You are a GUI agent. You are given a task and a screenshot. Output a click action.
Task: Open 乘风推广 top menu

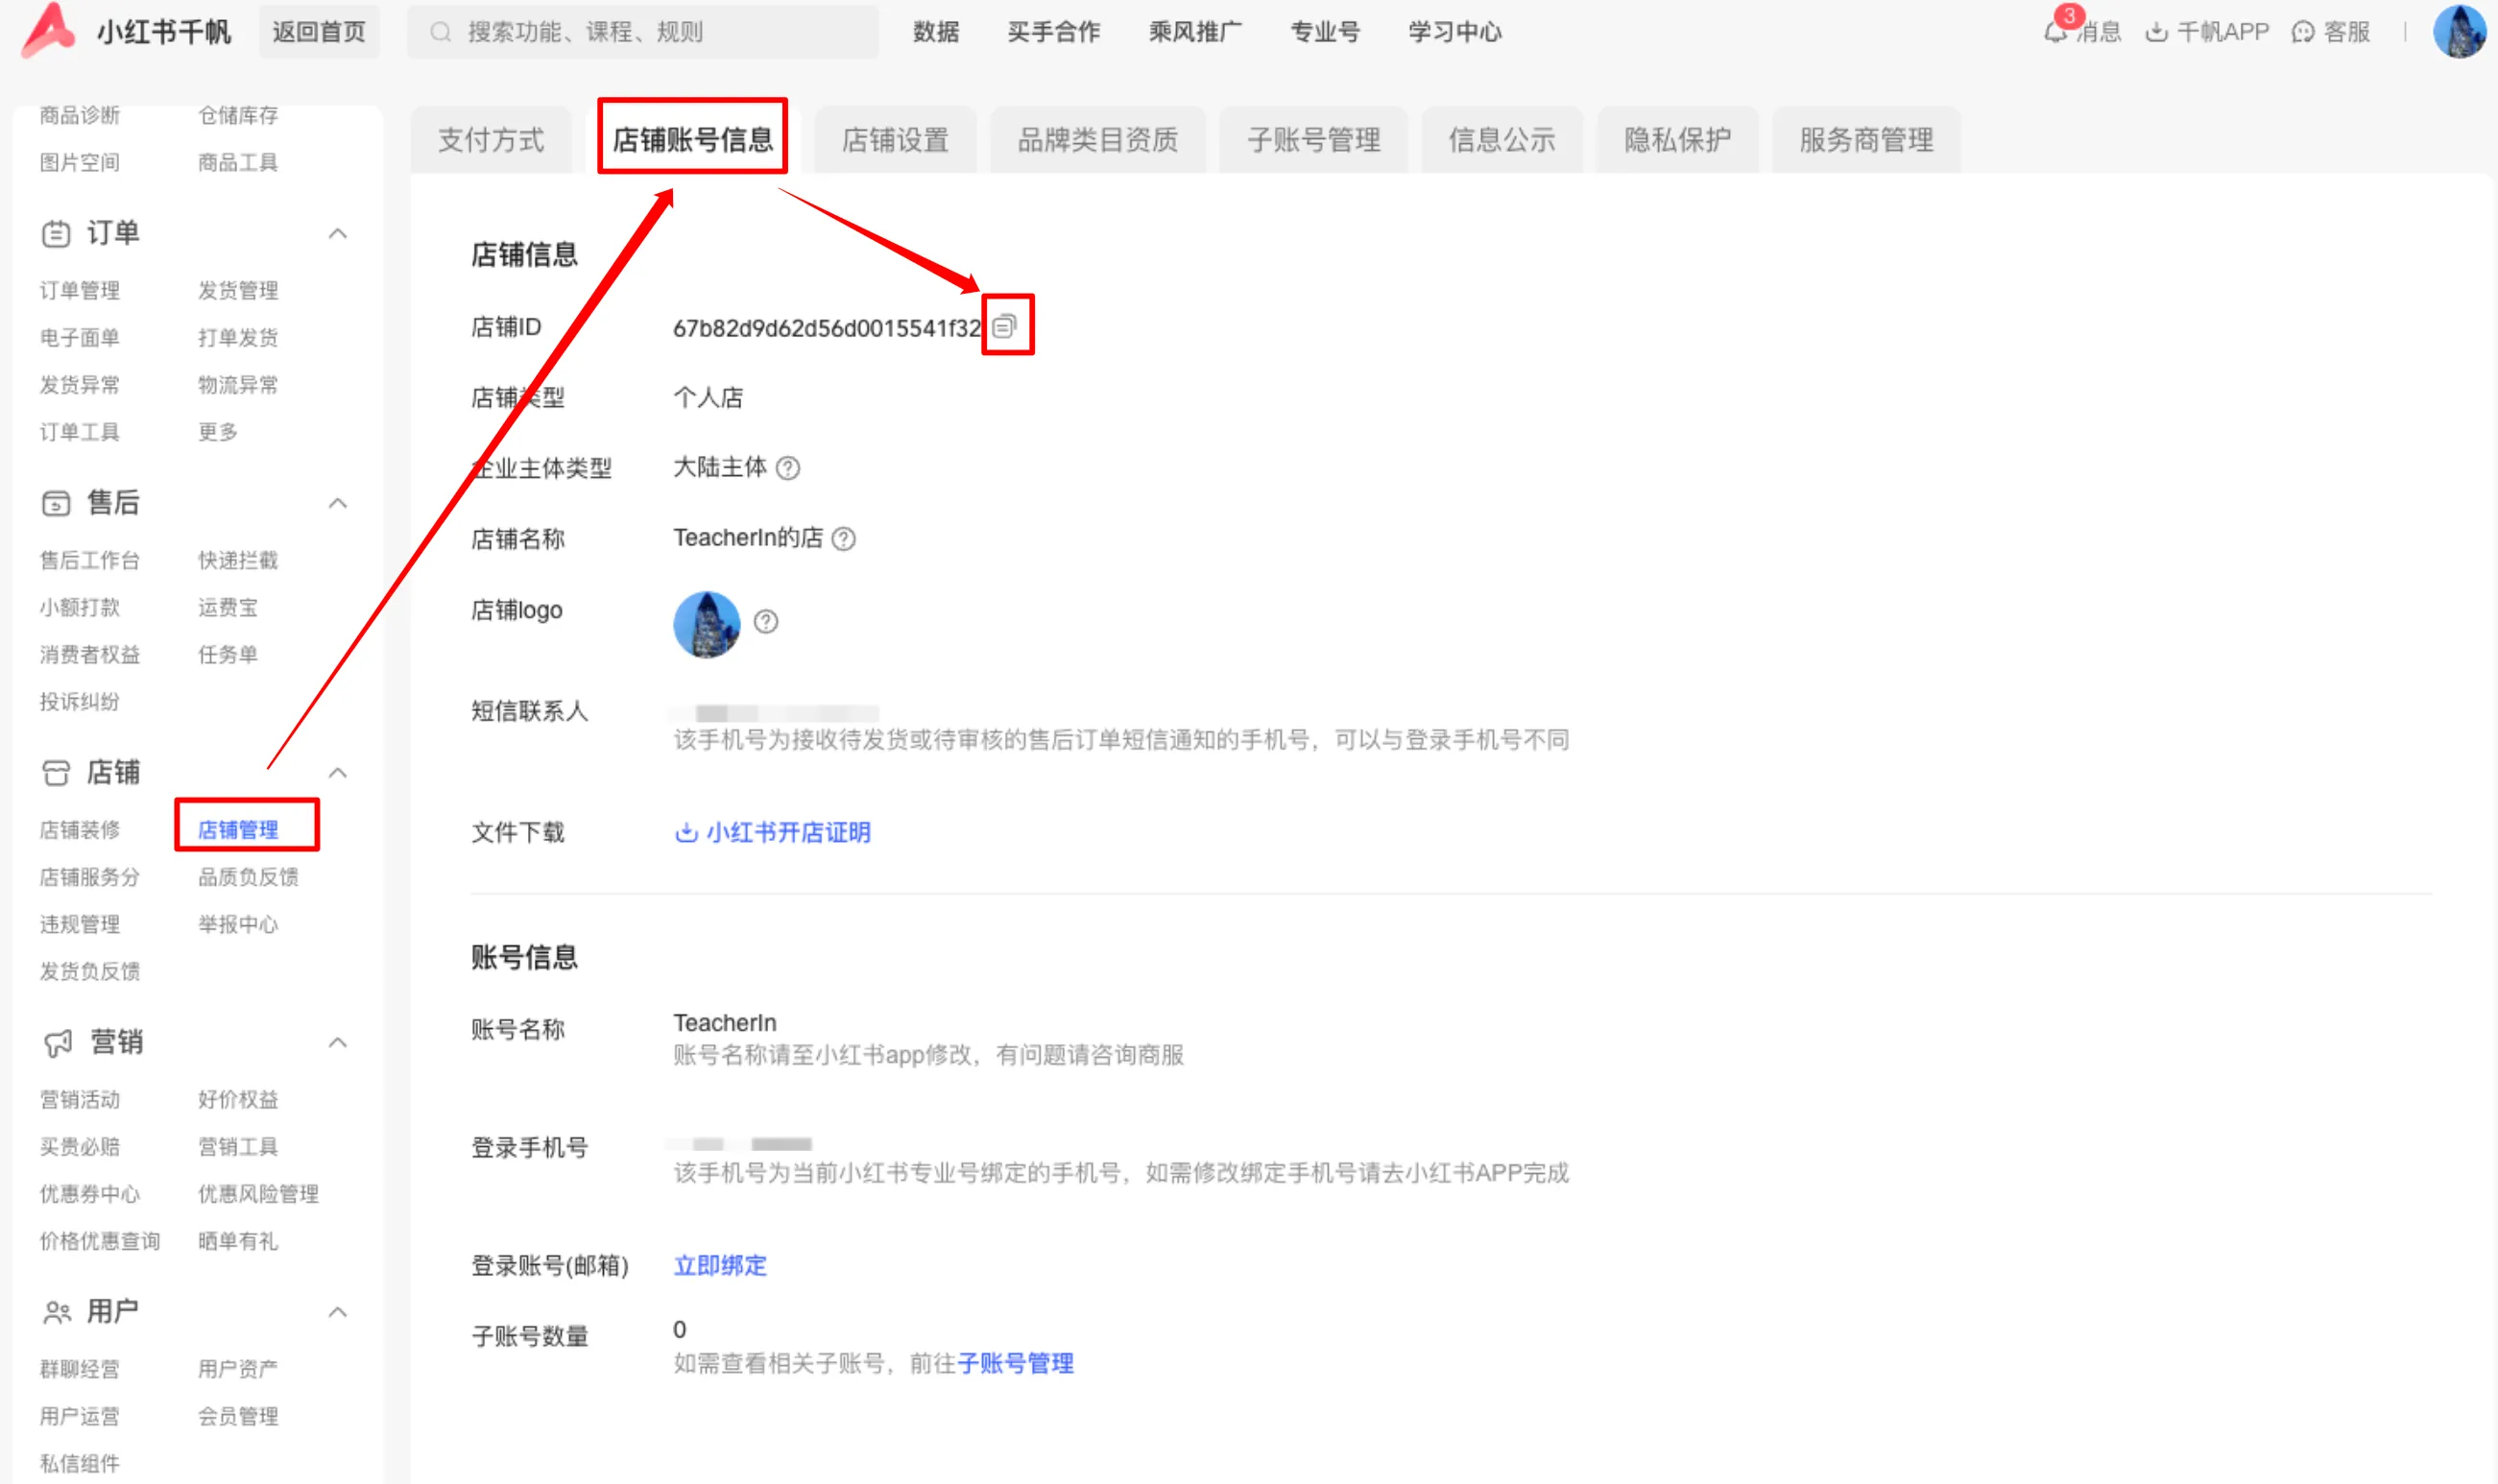click(x=1195, y=32)
